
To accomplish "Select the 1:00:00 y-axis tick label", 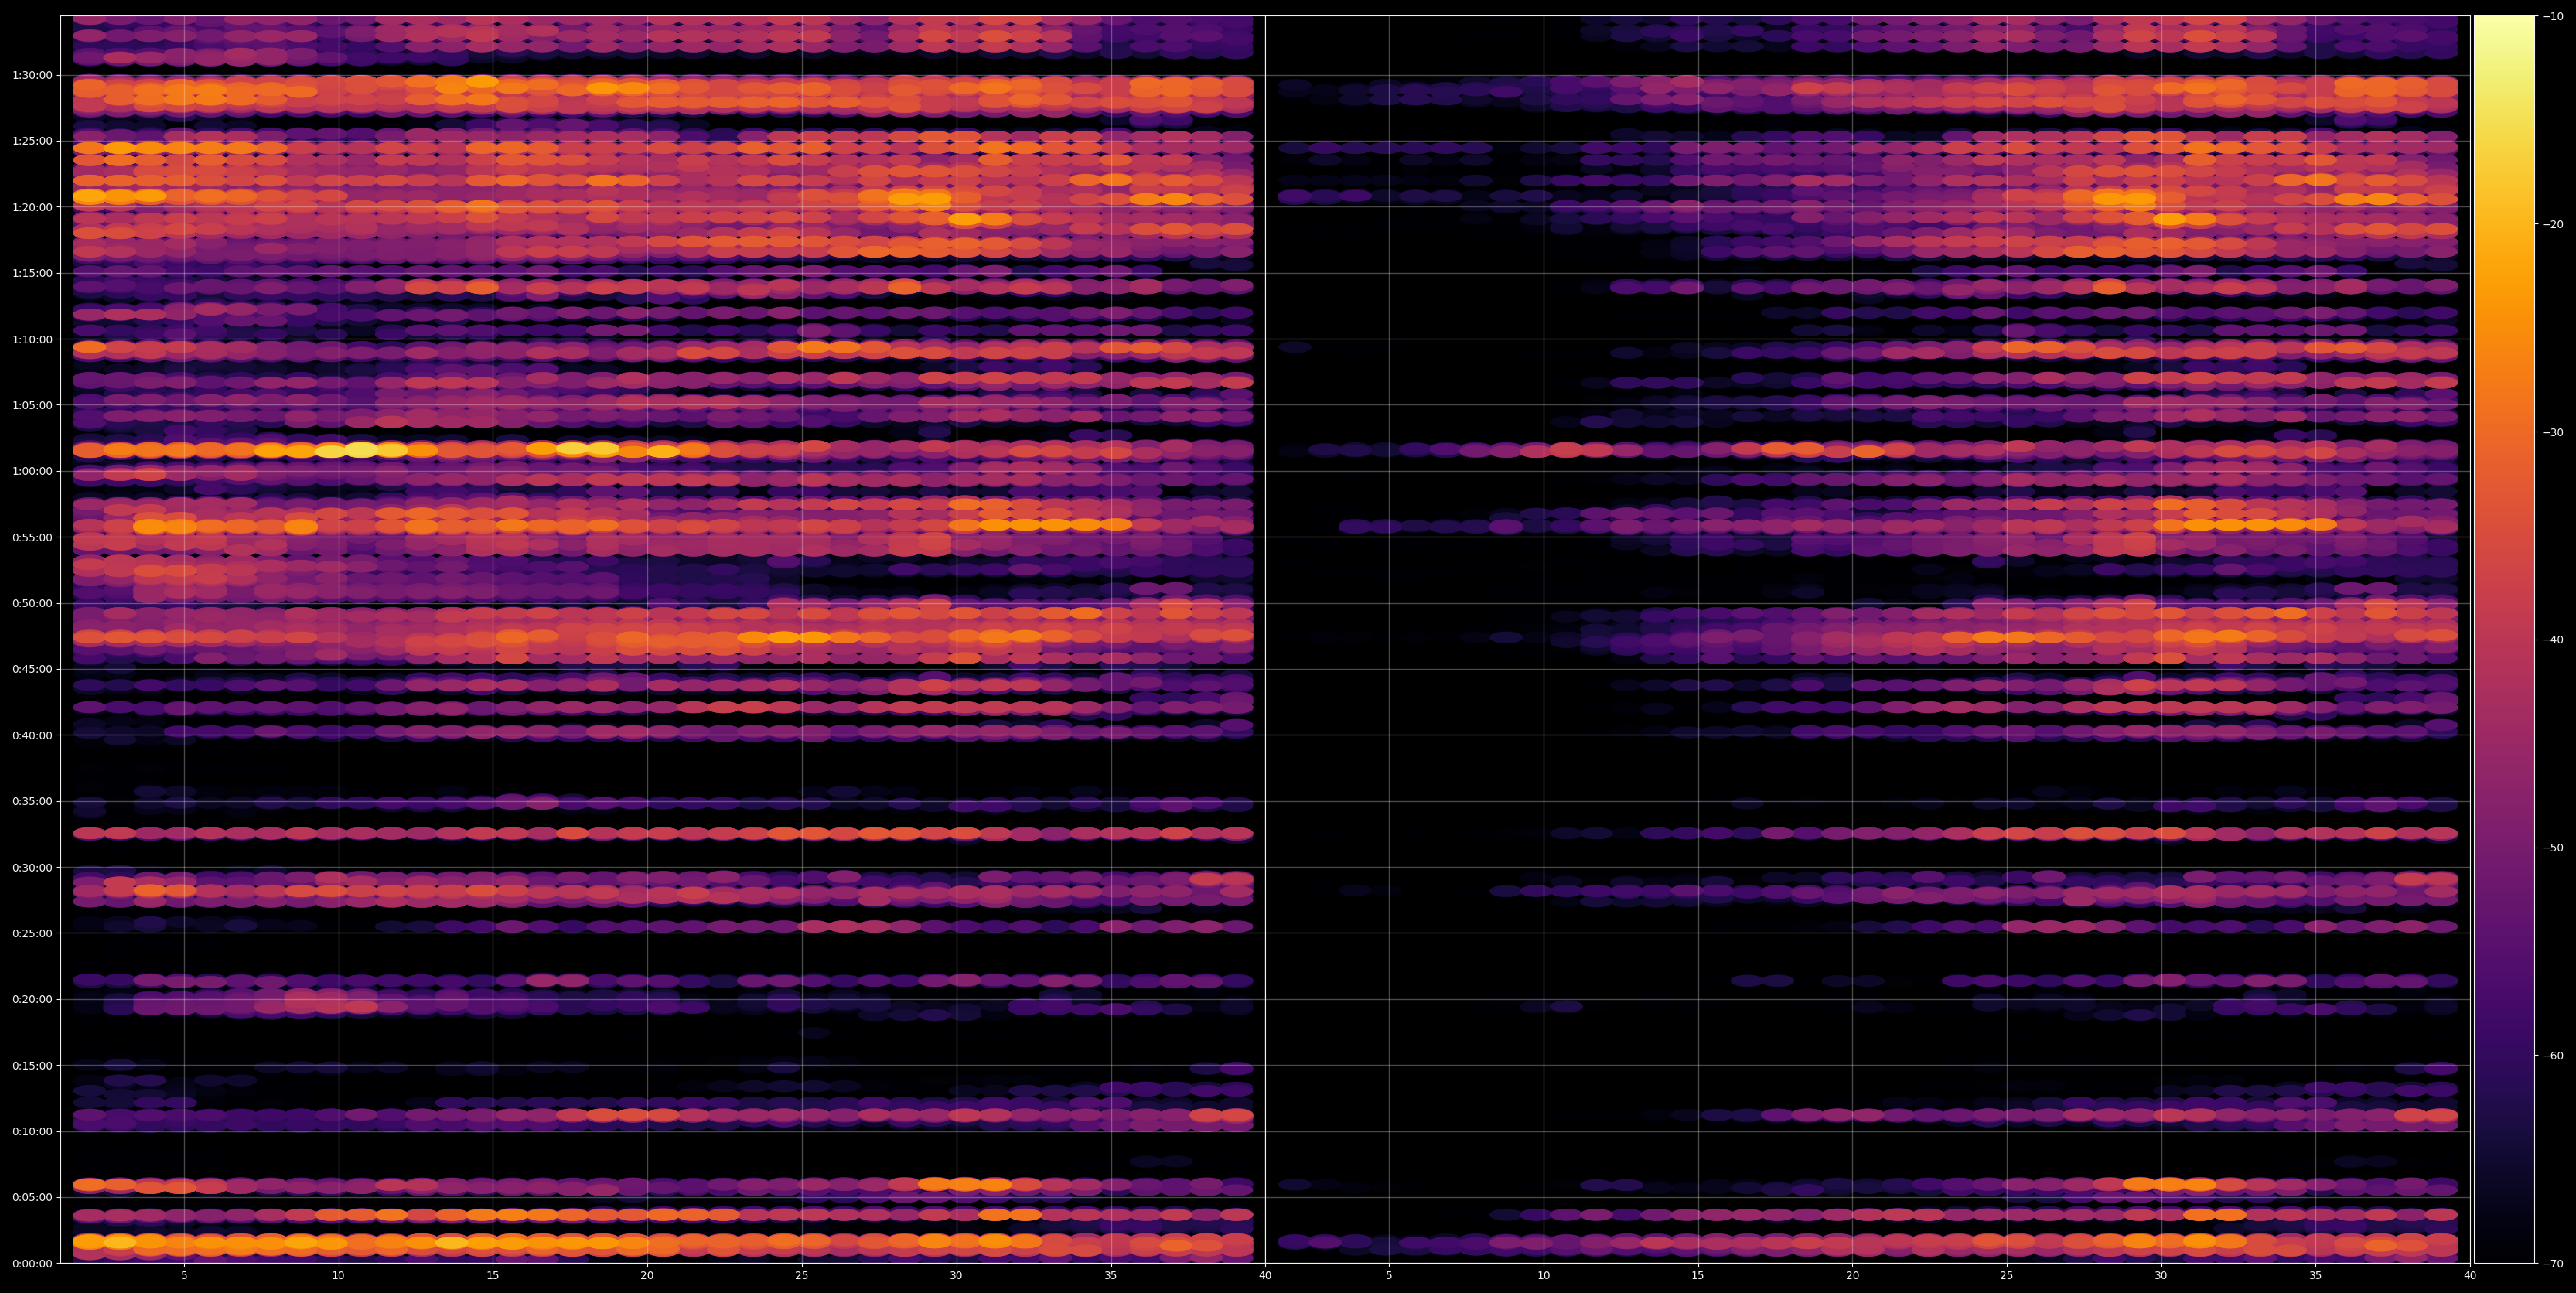I will coord(33,471).
